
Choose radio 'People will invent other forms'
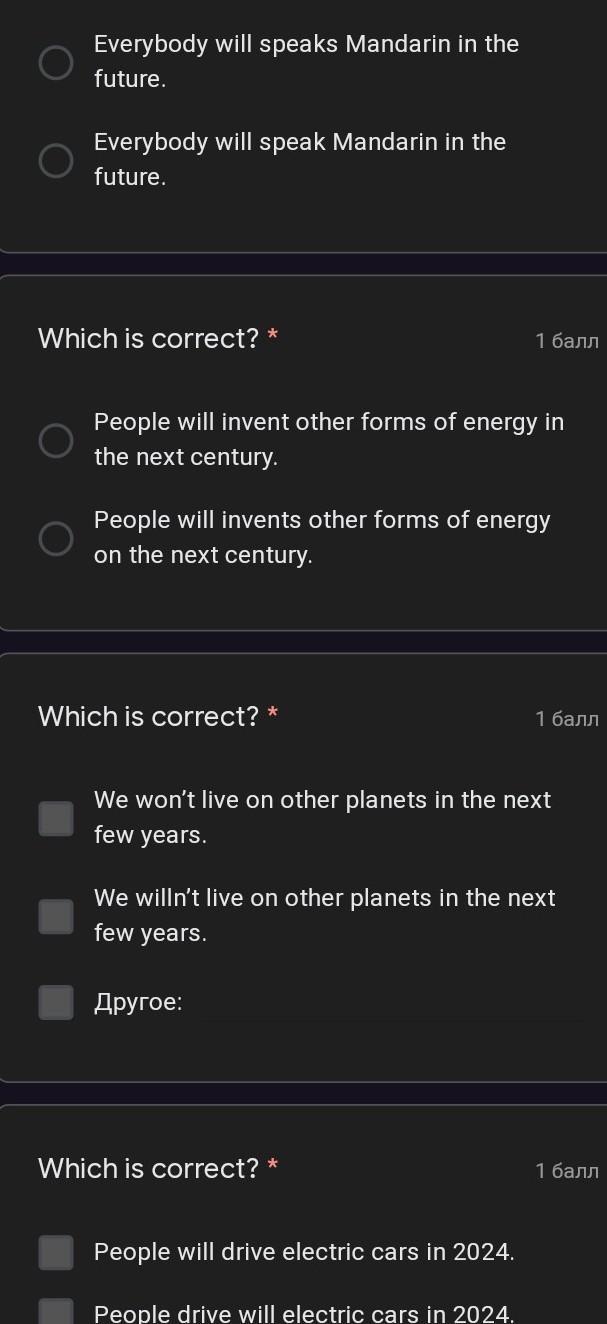55,440
